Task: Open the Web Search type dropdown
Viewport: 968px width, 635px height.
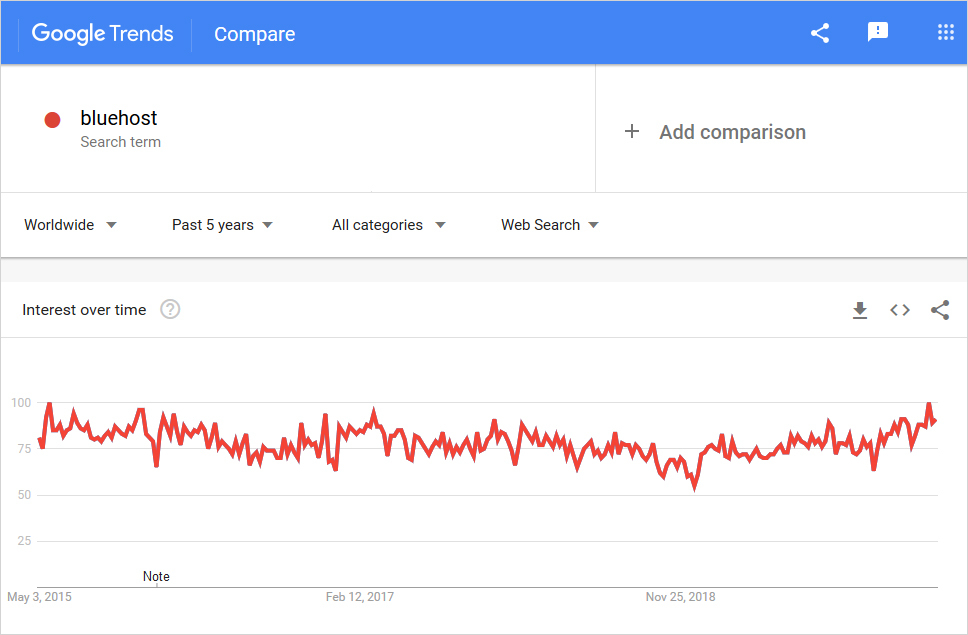Action: (x=550, y=225)
